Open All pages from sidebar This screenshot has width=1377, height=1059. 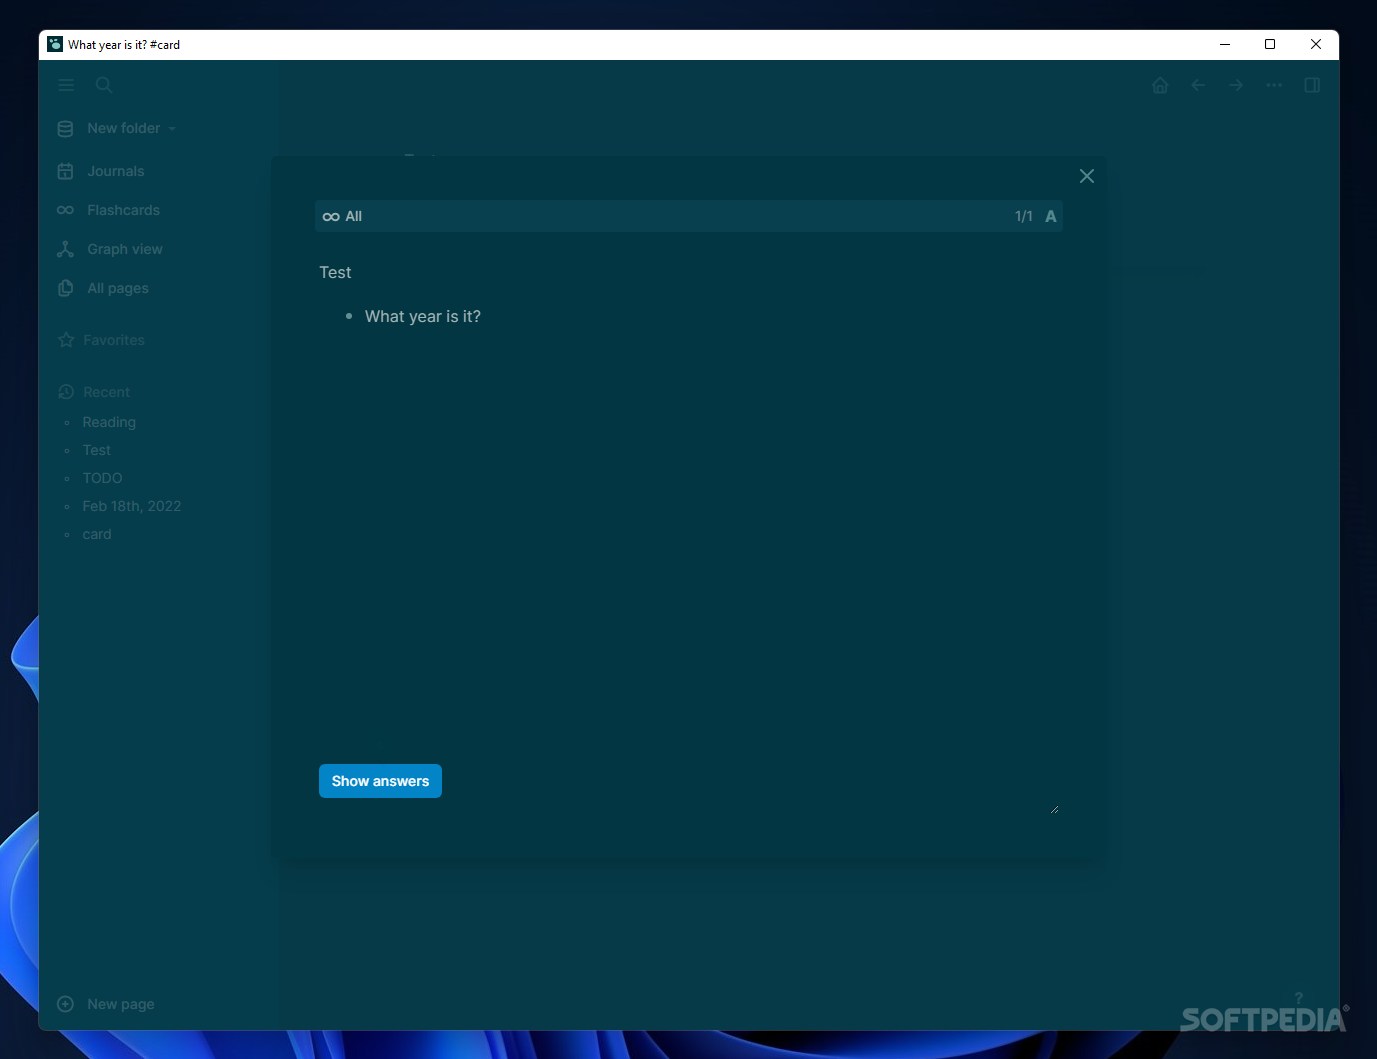pos(118,288)
